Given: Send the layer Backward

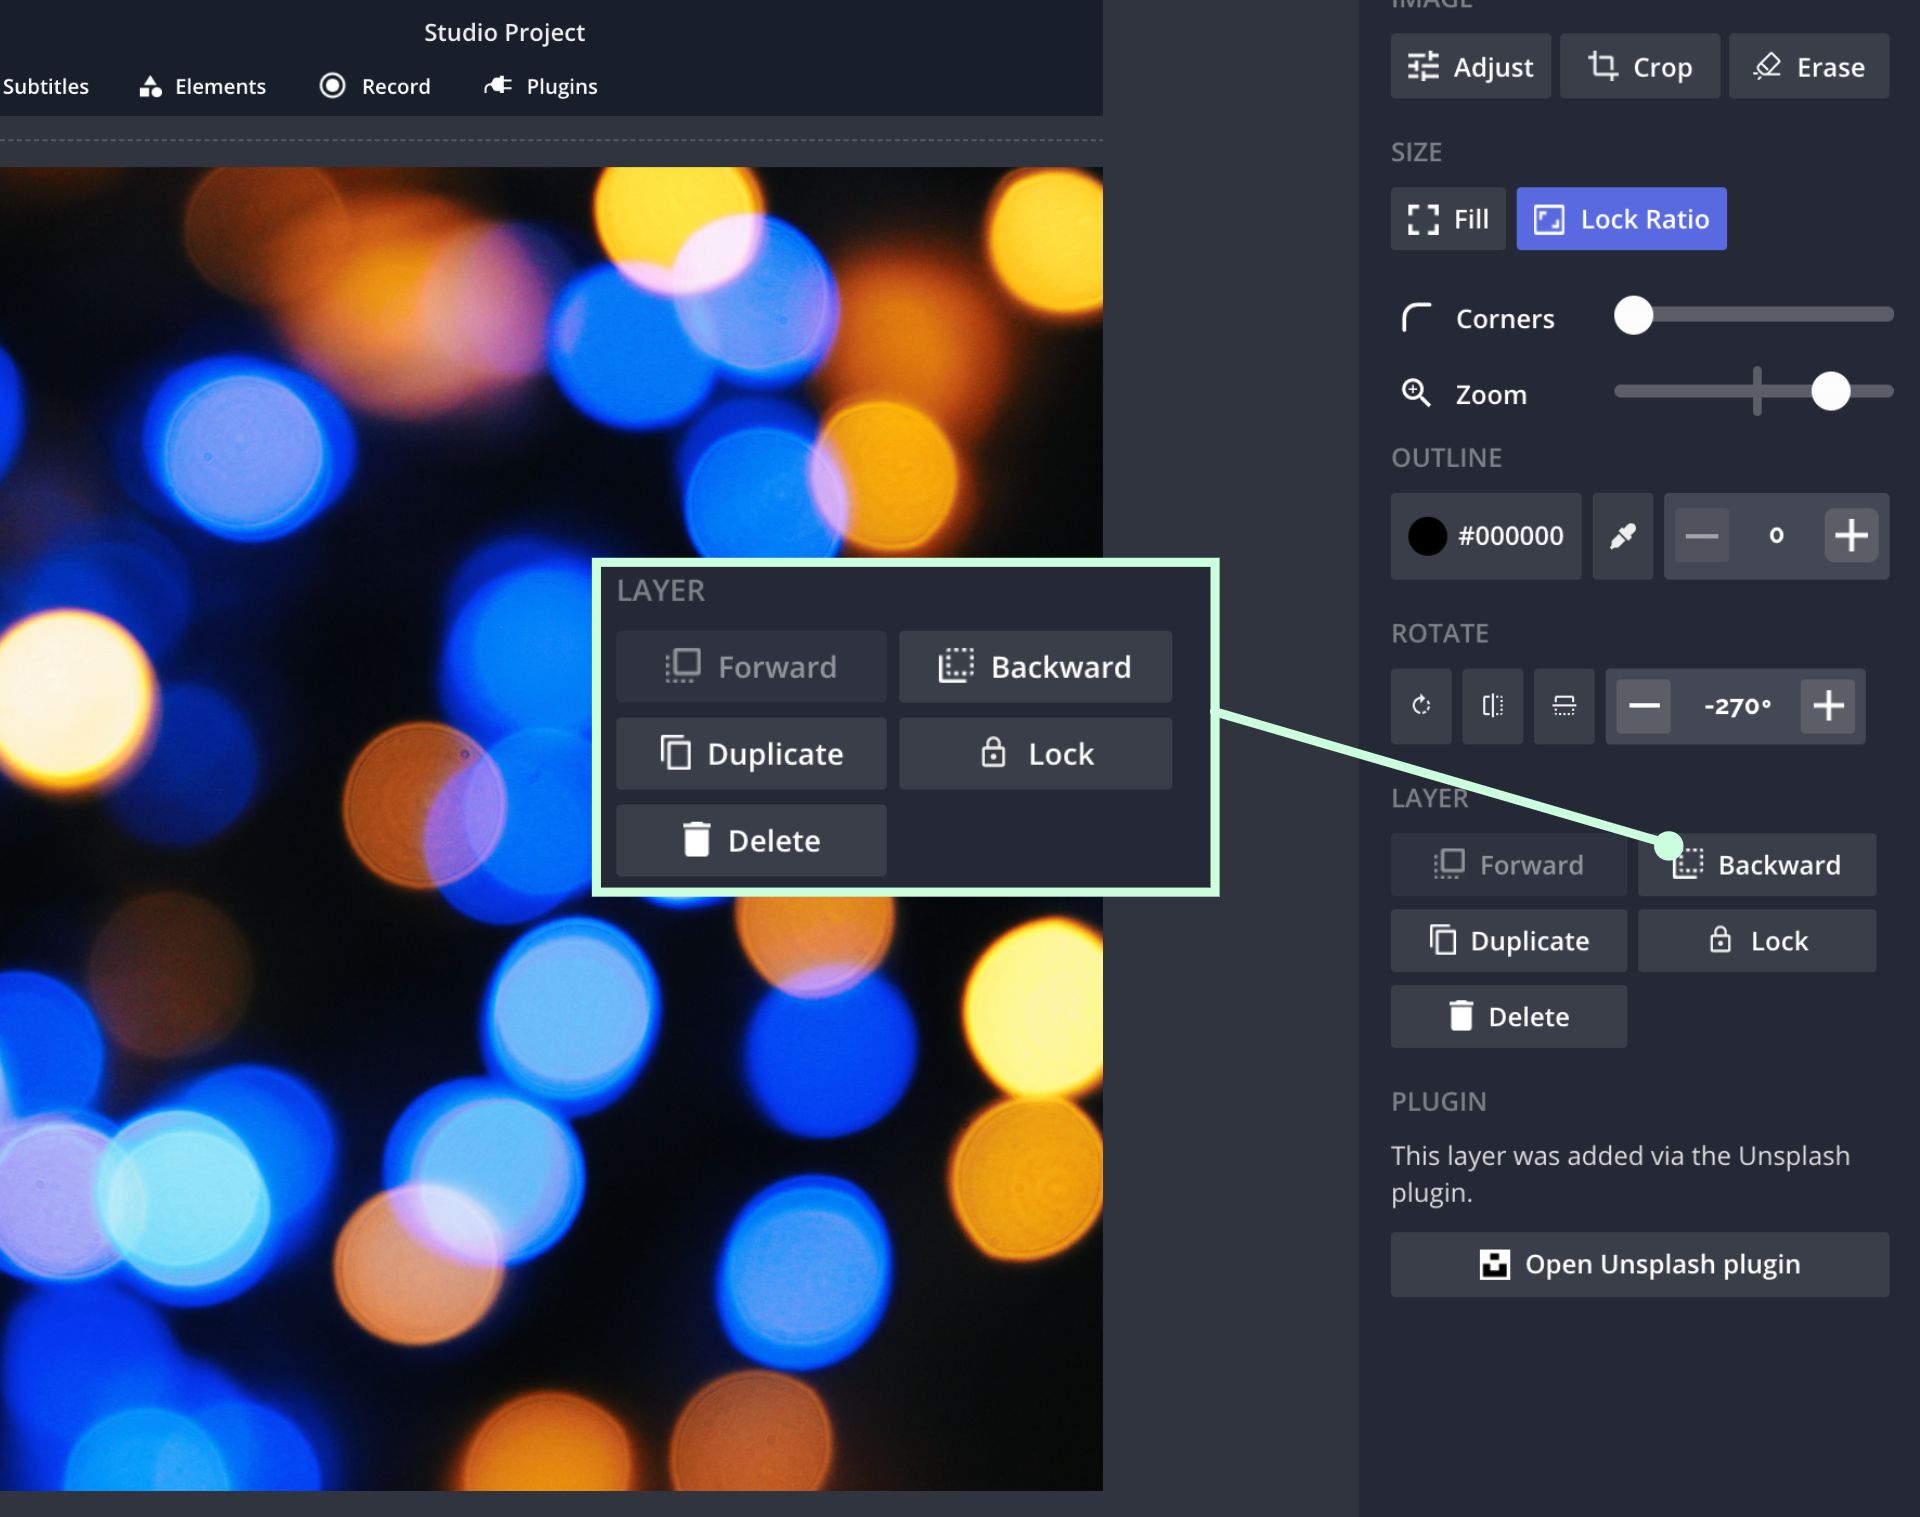Looking at the screenshot, I should (1756, 865).
